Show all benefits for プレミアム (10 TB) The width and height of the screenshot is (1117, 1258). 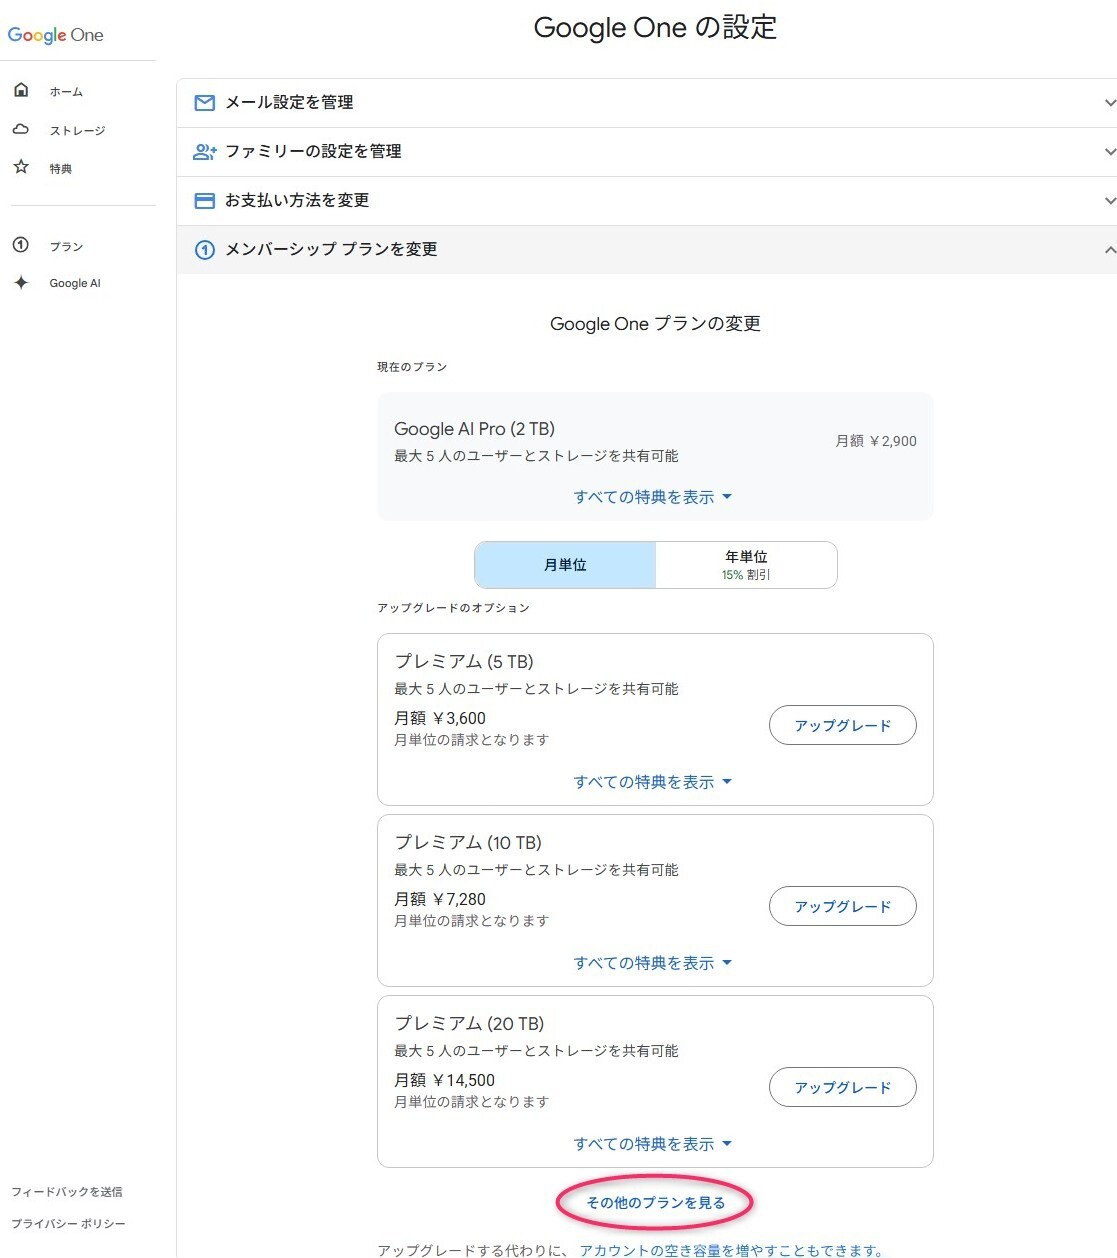653,963
